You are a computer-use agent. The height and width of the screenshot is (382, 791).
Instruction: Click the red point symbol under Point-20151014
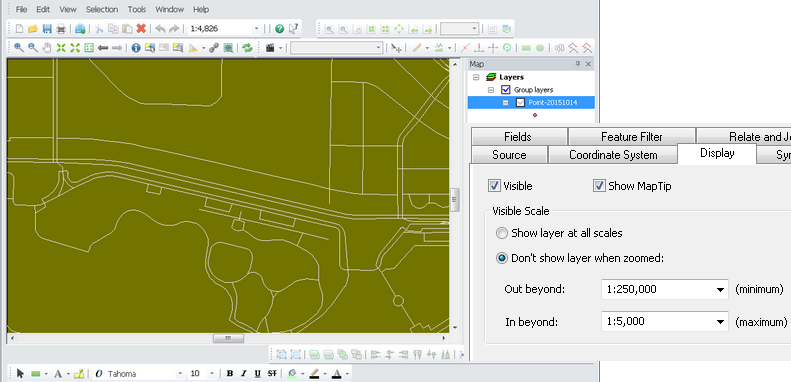point(535,115)
